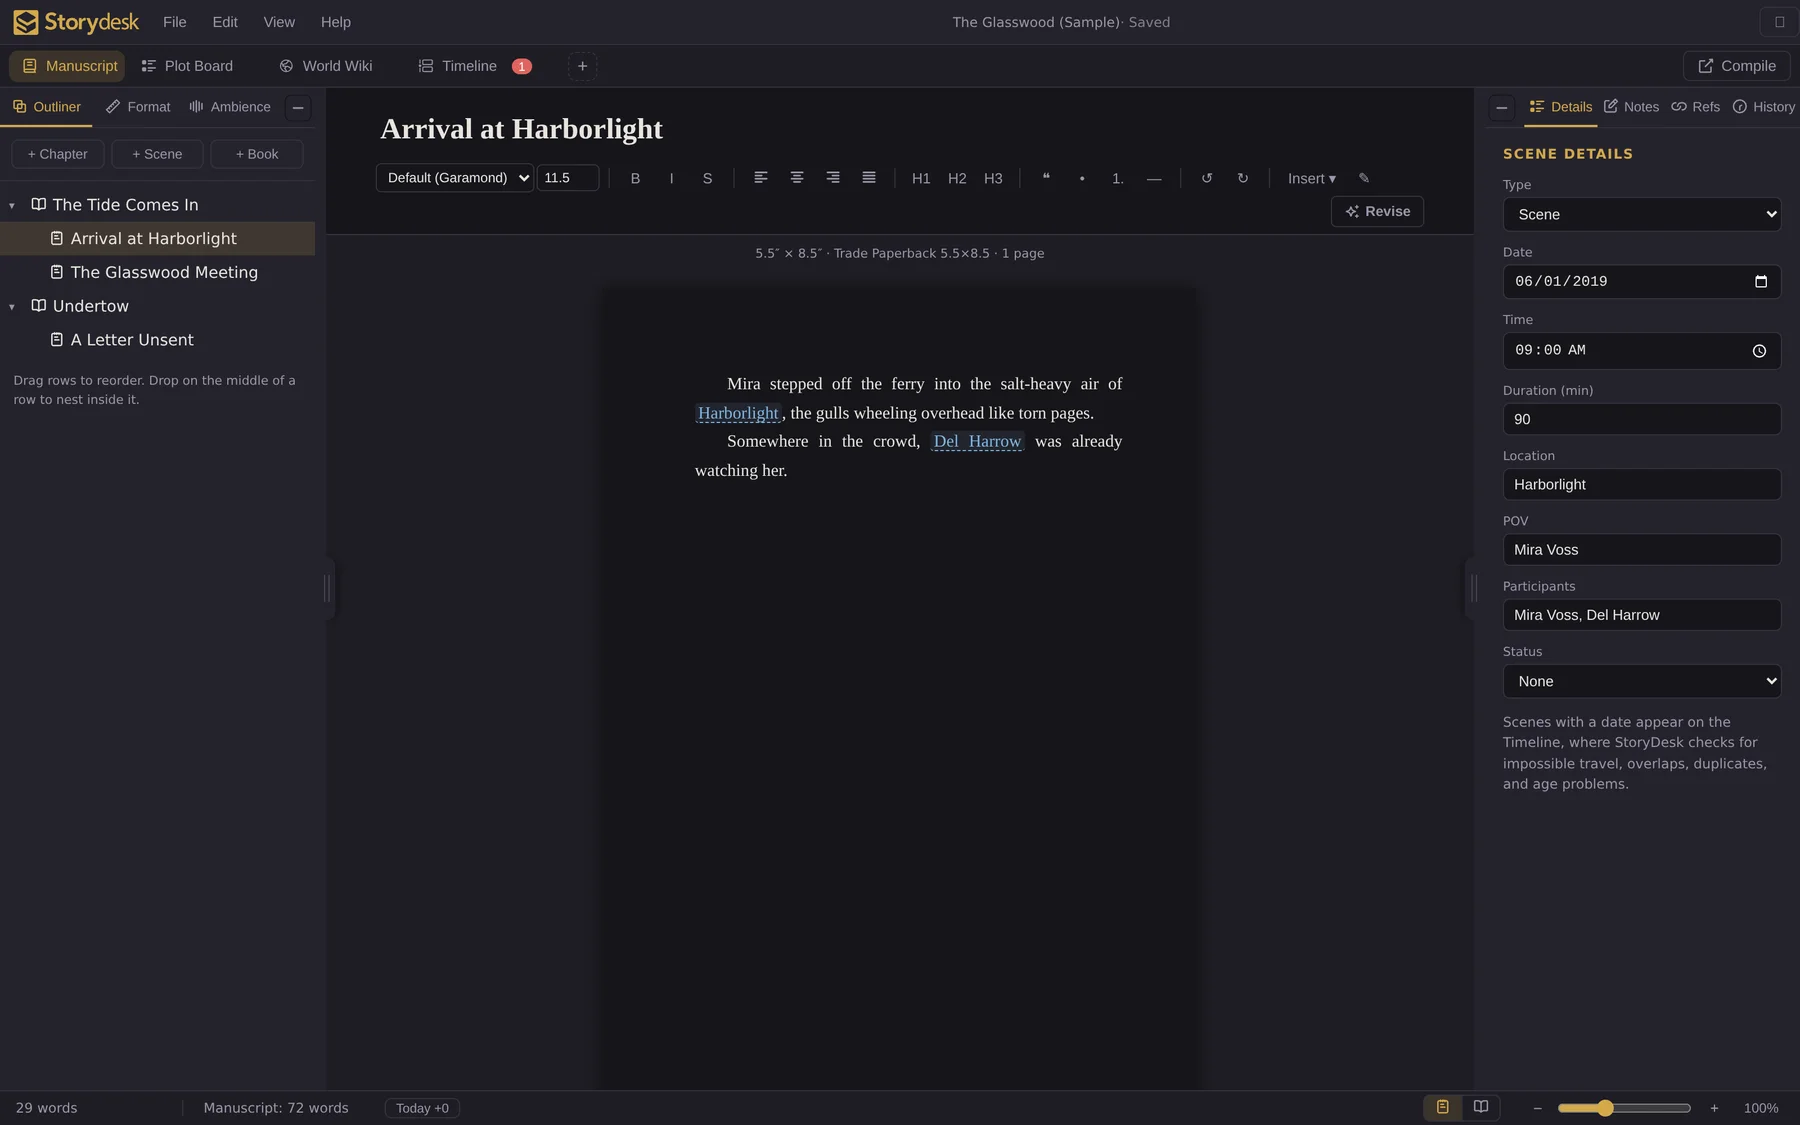This screenshot has width=1800, height=1125.
Task: Add a new scene
Action: click(x=157, y=154)
